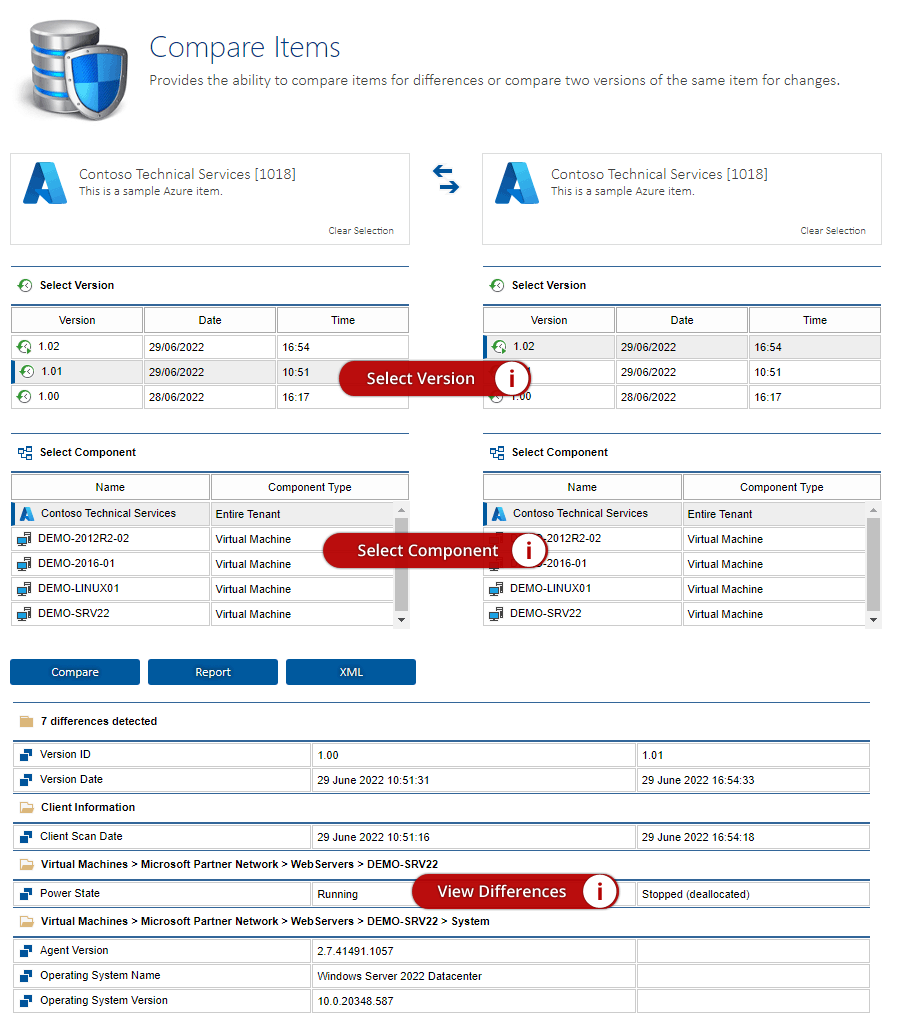Image resolution: width=899 pixels, height=1029 pixels.
Task: Click Stopped (deallocated) power state value
Action: 696,894
